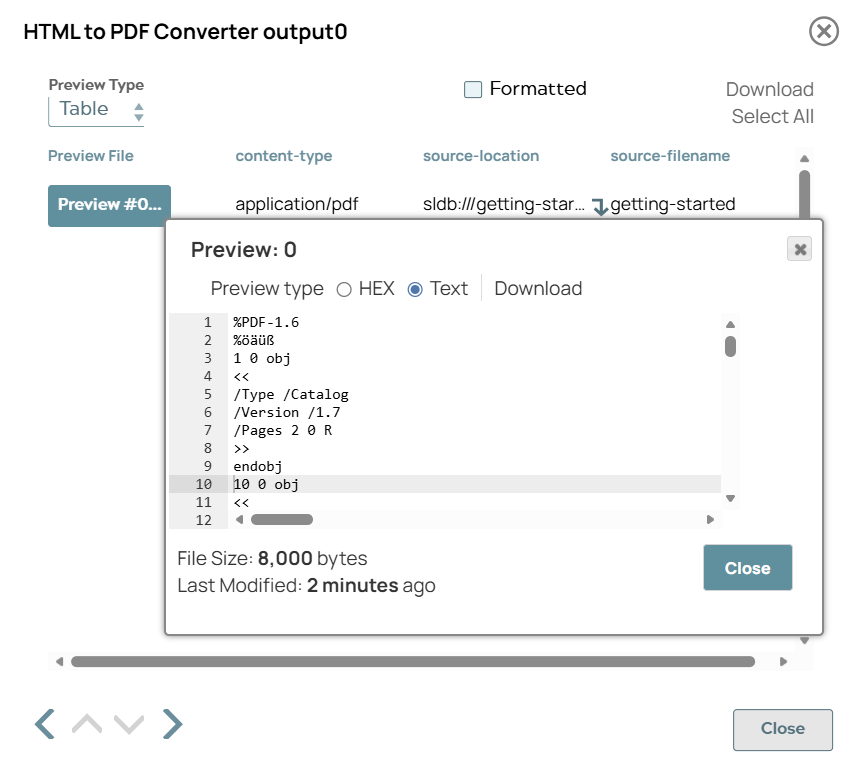Click the upward navigation chevron
This screenshot has height=770, width=862.
[x=86, y=723]
